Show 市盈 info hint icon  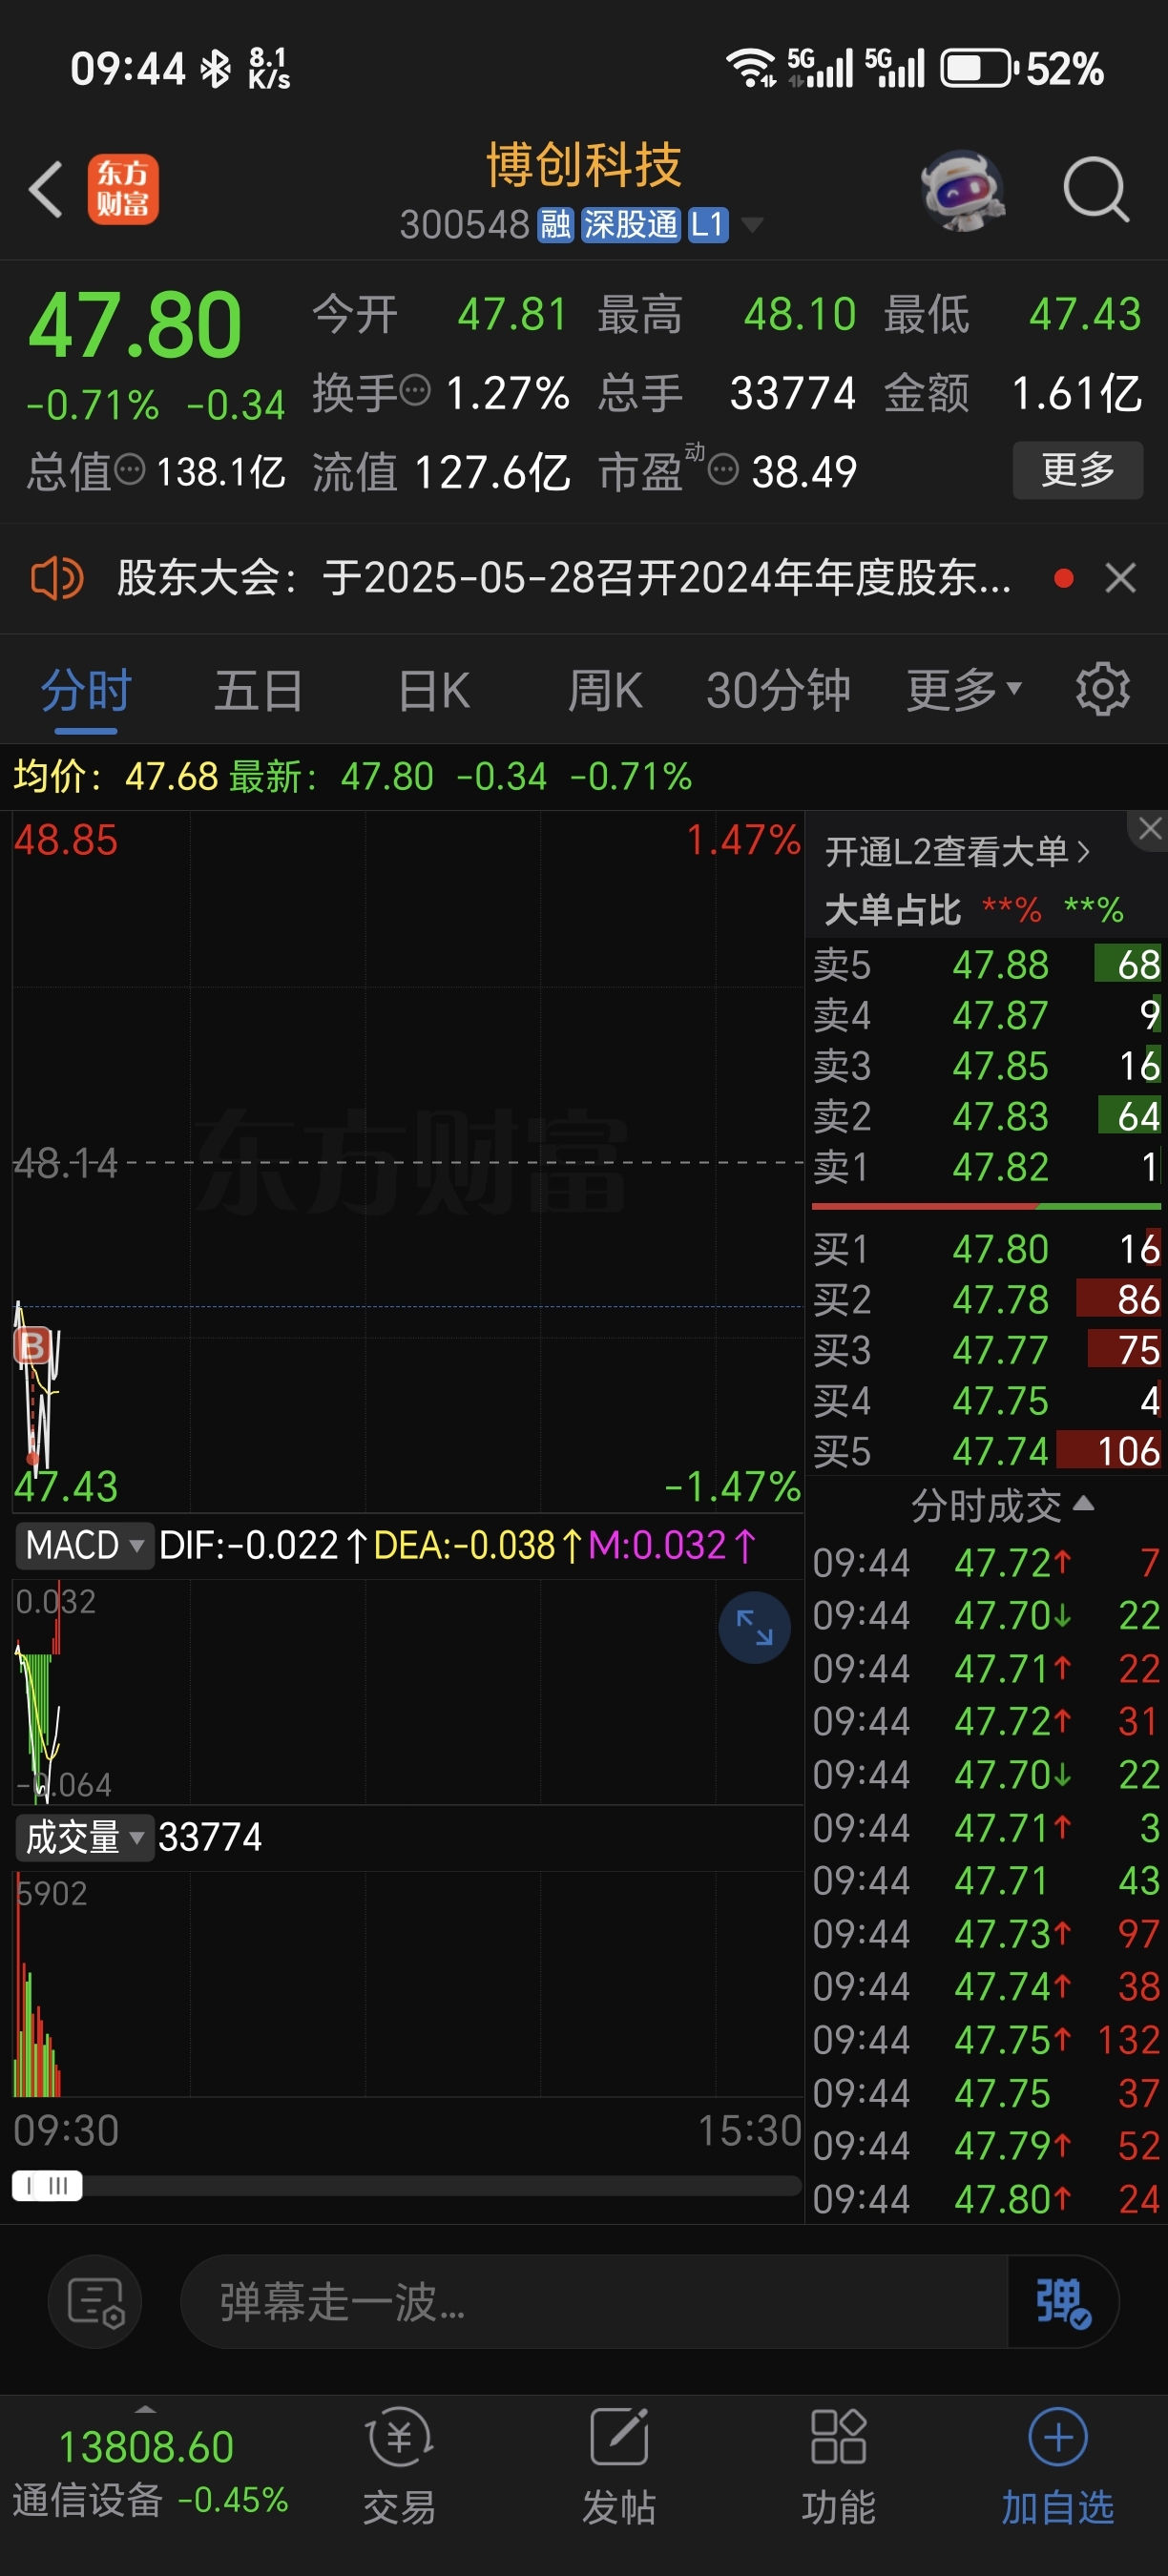coord(723,468)
